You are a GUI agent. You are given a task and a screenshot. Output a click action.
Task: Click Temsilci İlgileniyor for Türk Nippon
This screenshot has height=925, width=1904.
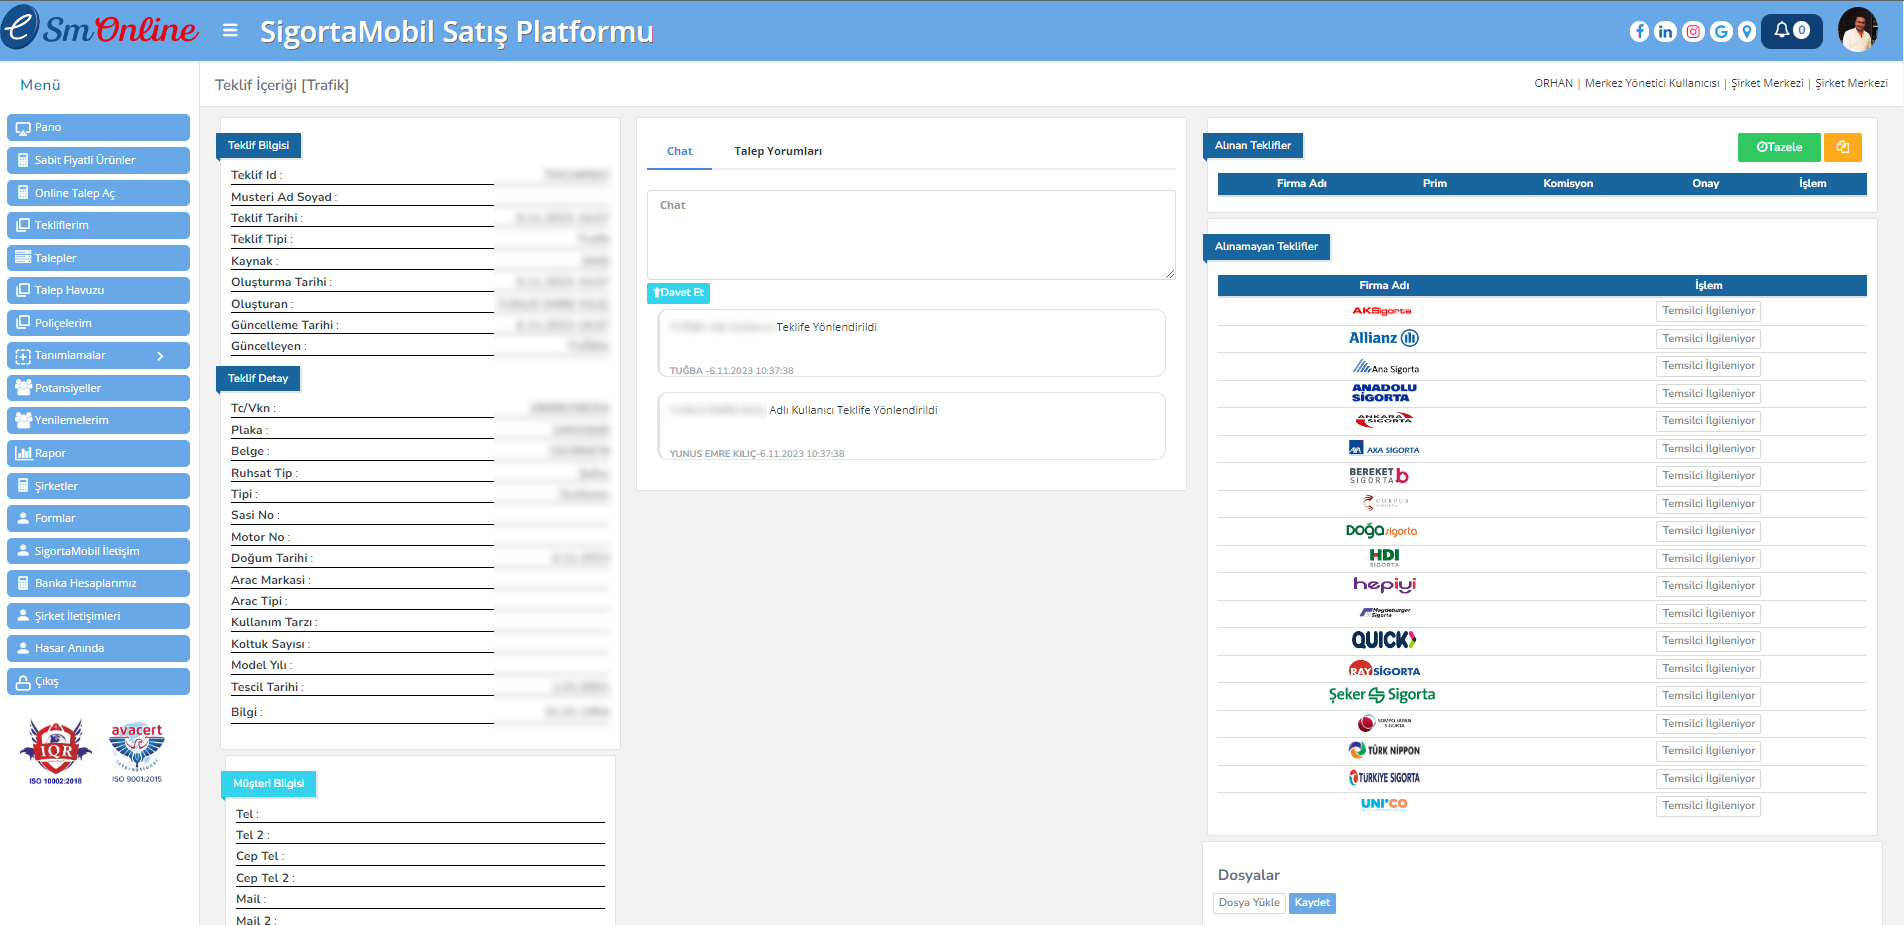(1708, 751)
